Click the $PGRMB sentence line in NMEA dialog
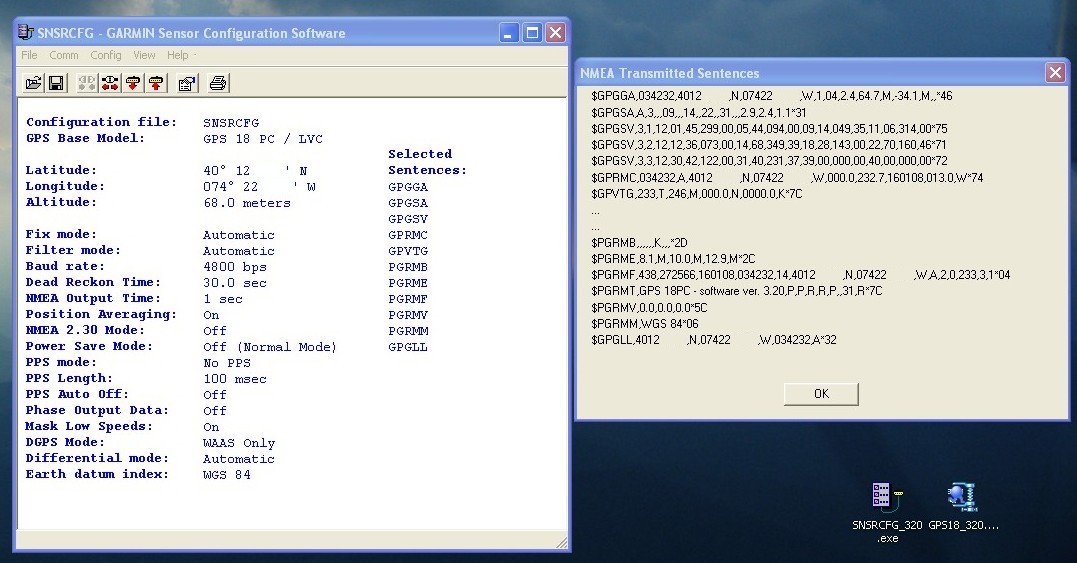This screenshot has width=1077, height=563. [639, 243]
